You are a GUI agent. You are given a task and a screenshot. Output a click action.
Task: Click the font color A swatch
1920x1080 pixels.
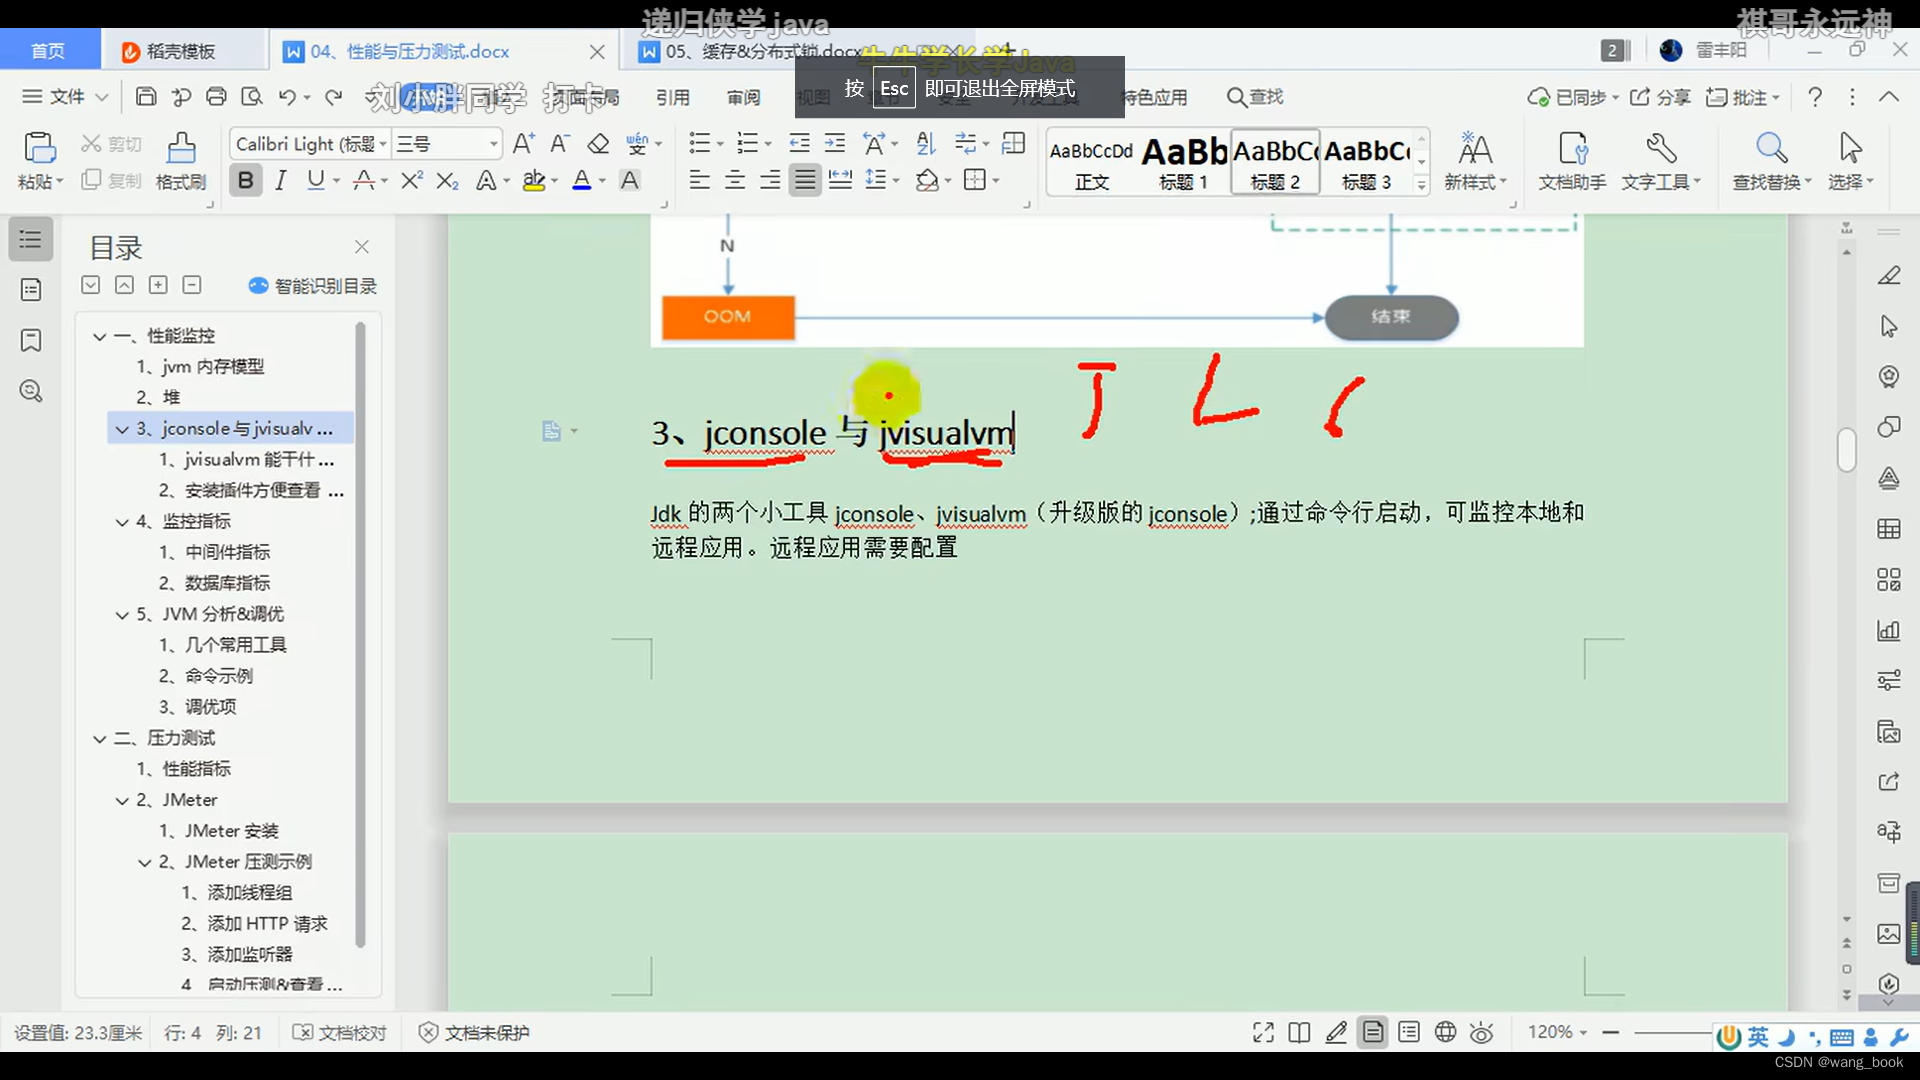click(581, 180)
